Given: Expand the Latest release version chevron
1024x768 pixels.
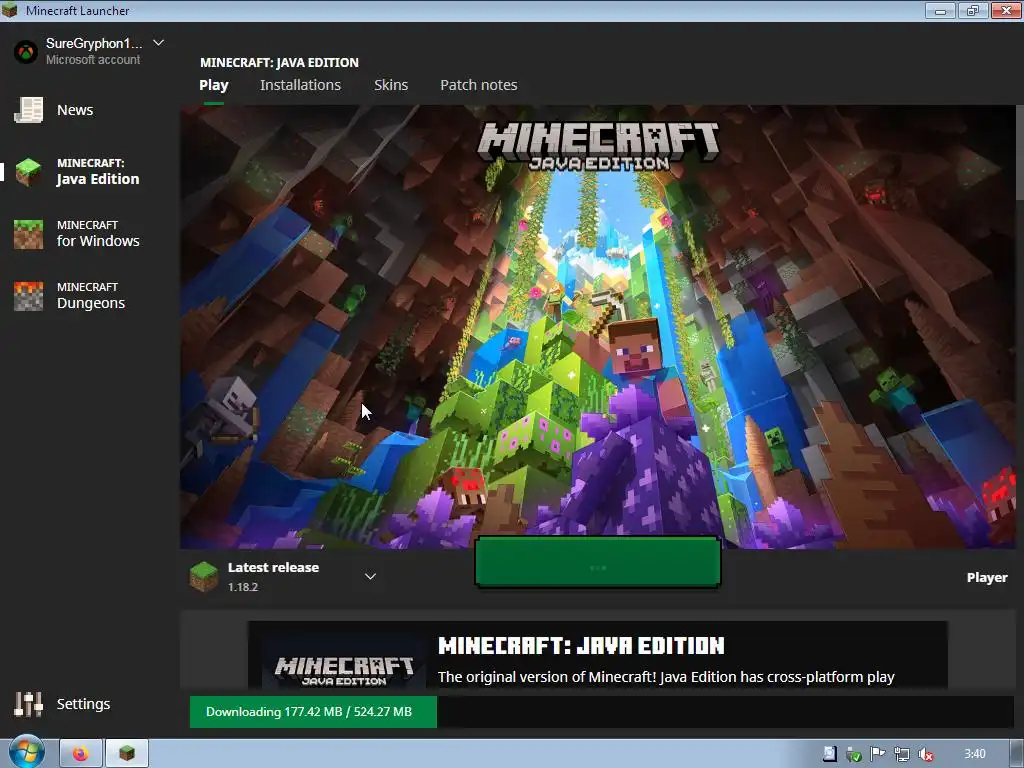Looking at the screenshot, I should (x=370, y=576).
